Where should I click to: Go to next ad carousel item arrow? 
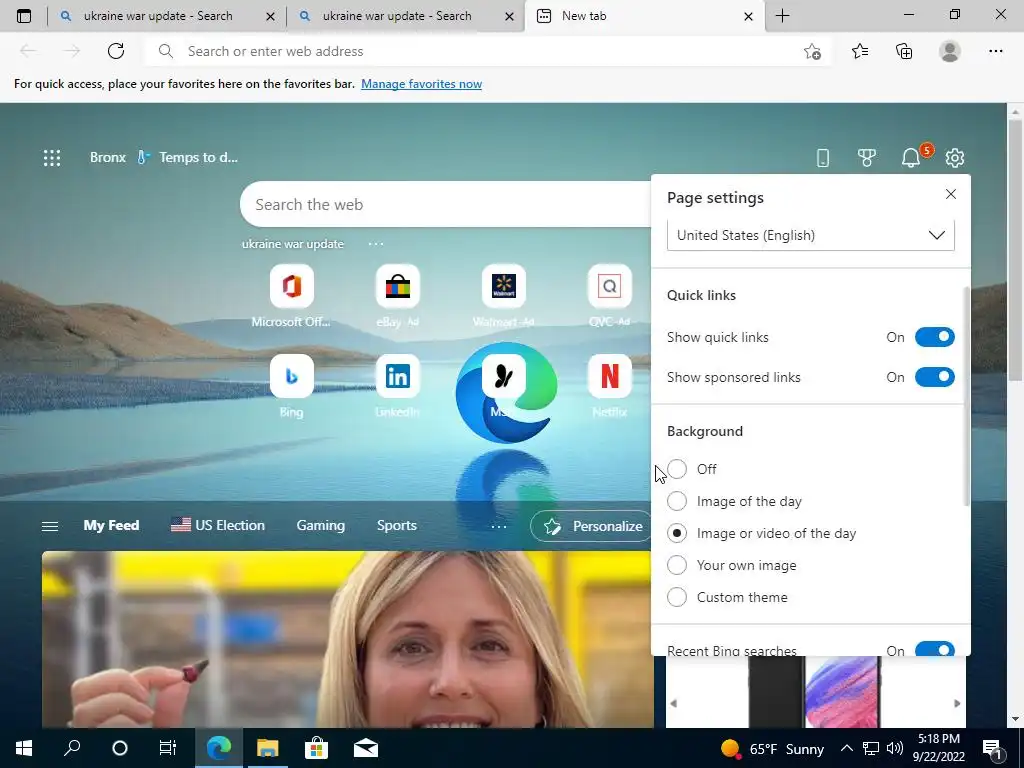957,703
